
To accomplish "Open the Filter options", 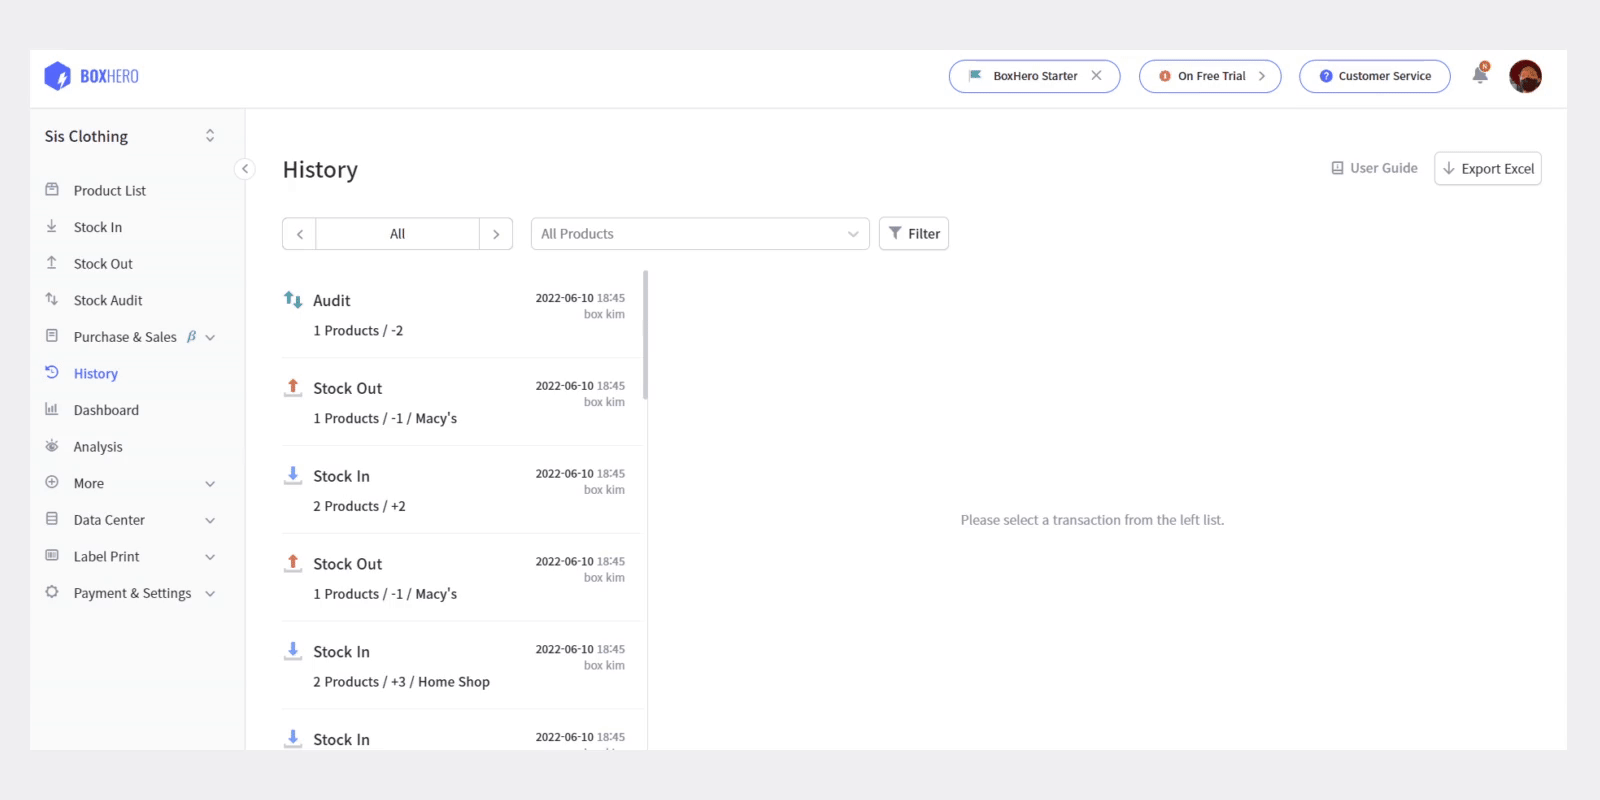I will [x=914, y=234].
